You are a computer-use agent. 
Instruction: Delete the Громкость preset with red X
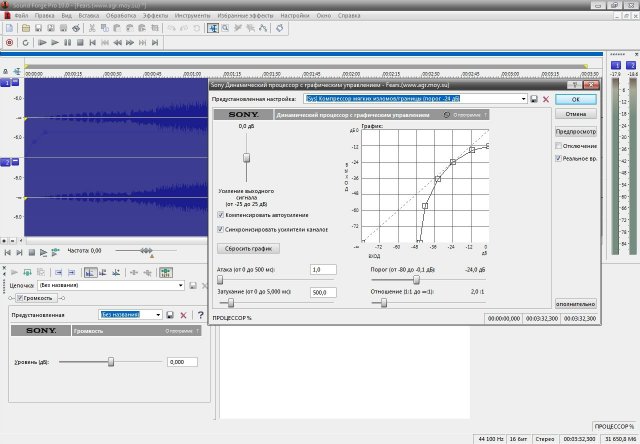click(x=184, y=314)
